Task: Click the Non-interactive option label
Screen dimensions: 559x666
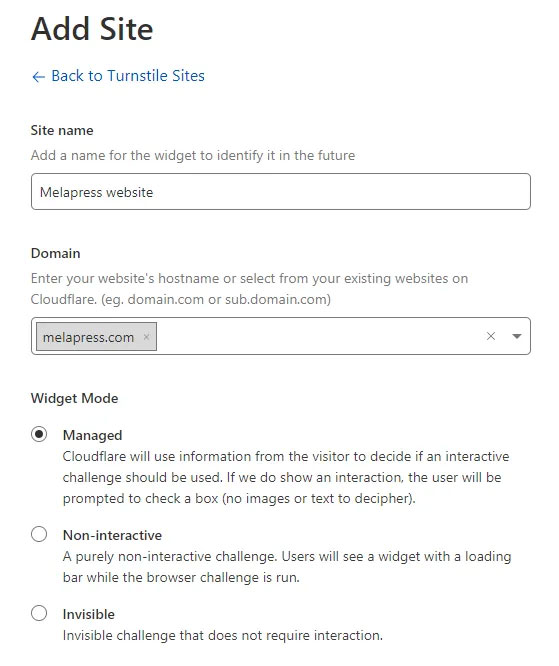Action: (x=113, y=535)
